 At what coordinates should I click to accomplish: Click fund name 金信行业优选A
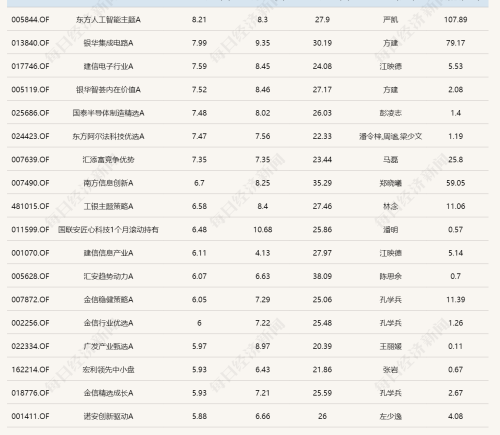tap(108, 323)
